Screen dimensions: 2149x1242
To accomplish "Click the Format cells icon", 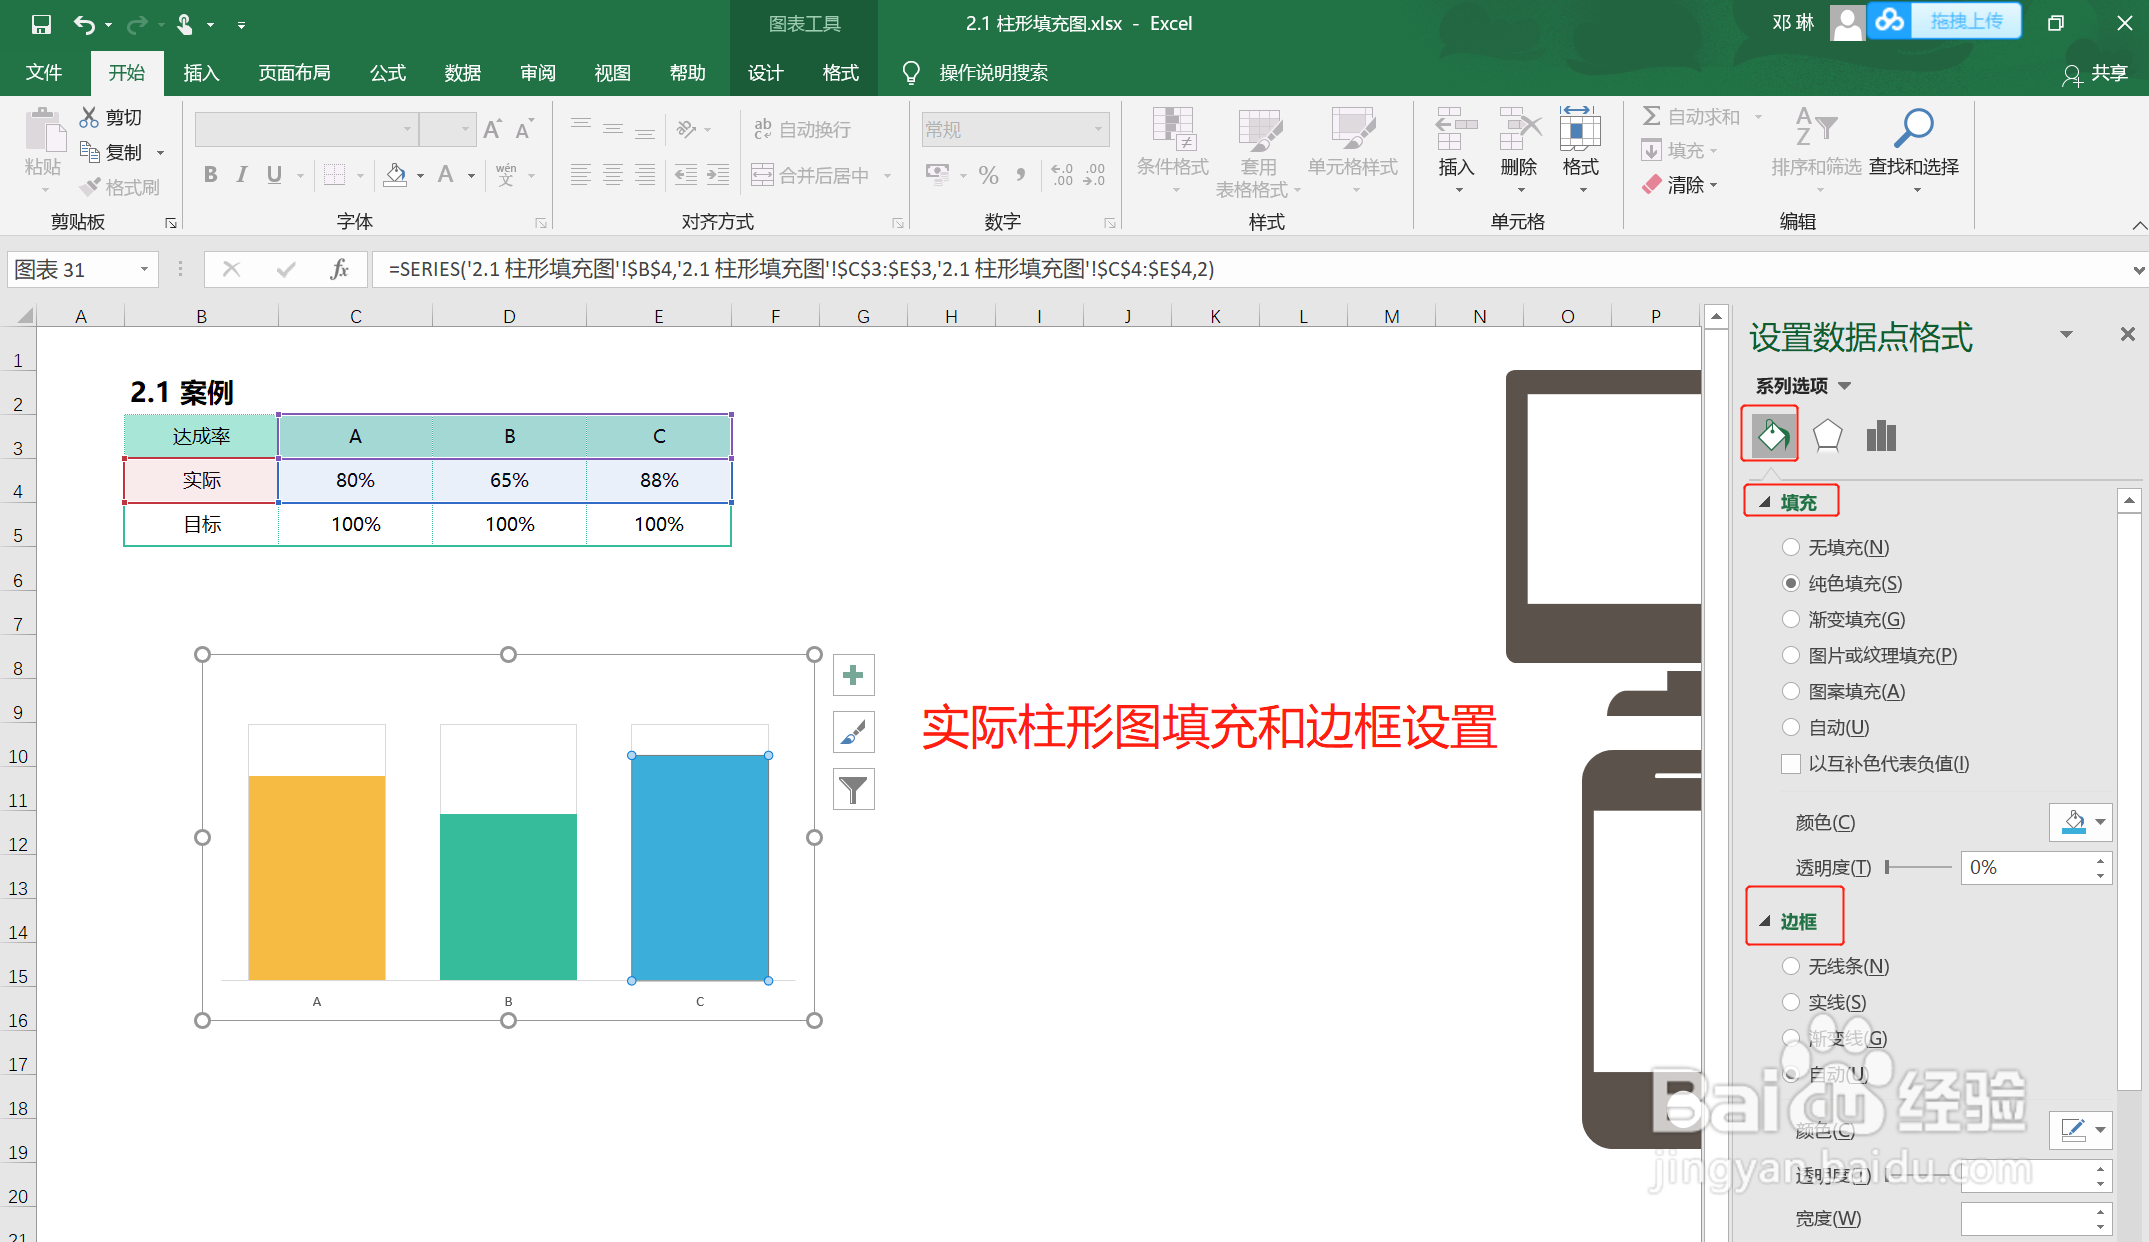I will [x=1581, y=129].
